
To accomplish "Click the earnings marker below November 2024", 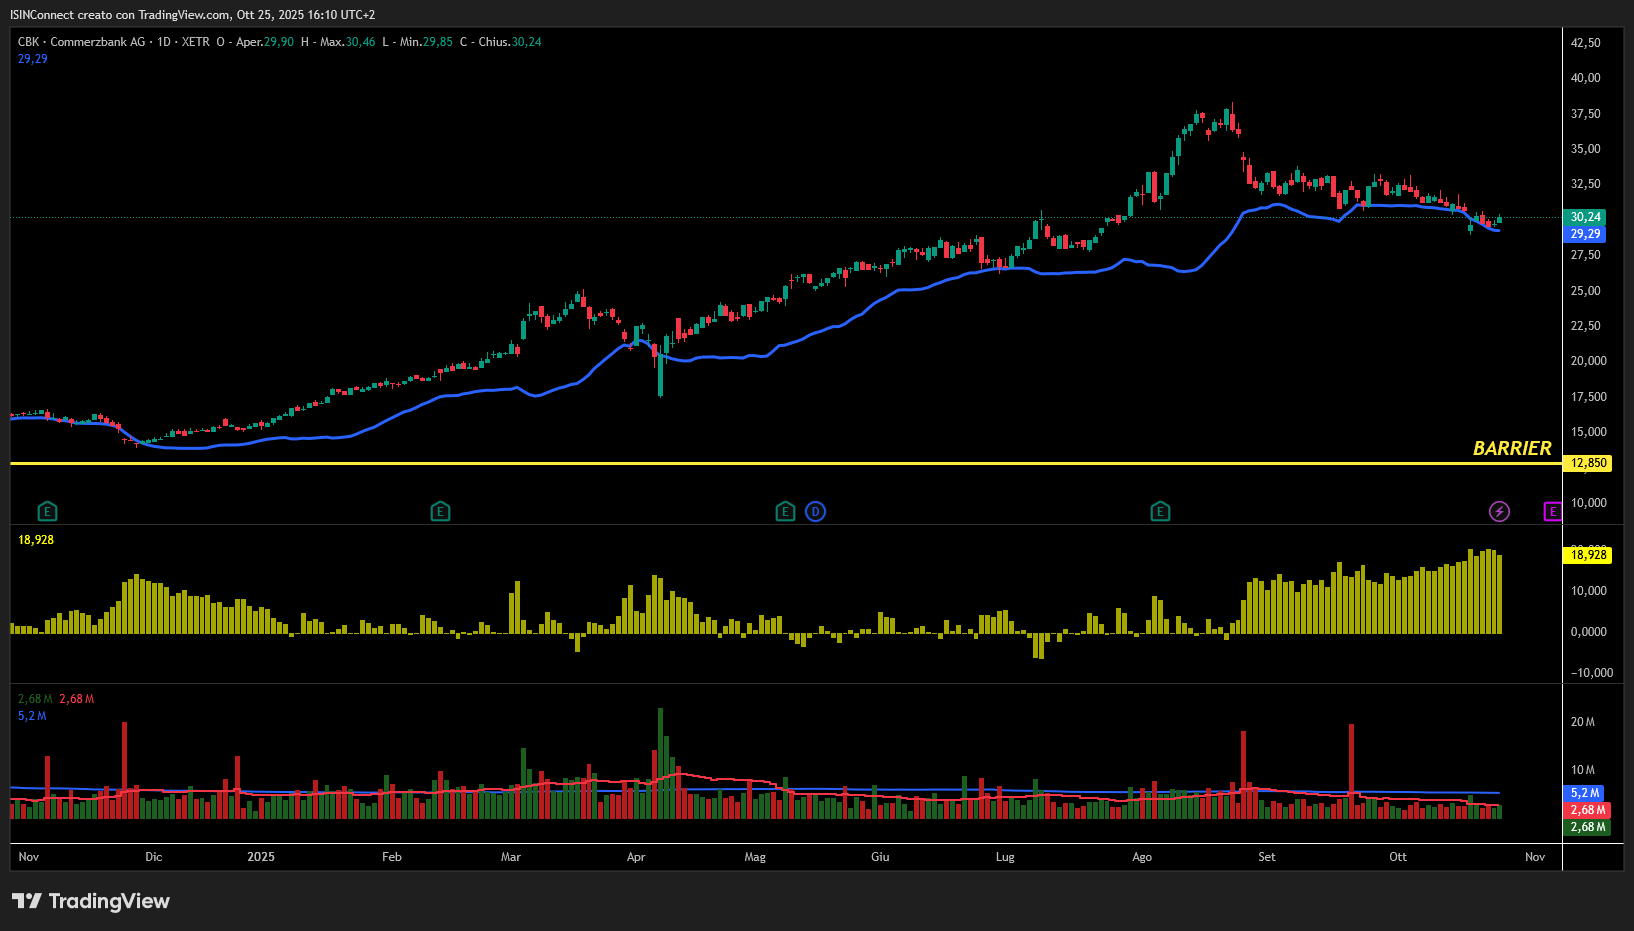I will pos(47,512).
